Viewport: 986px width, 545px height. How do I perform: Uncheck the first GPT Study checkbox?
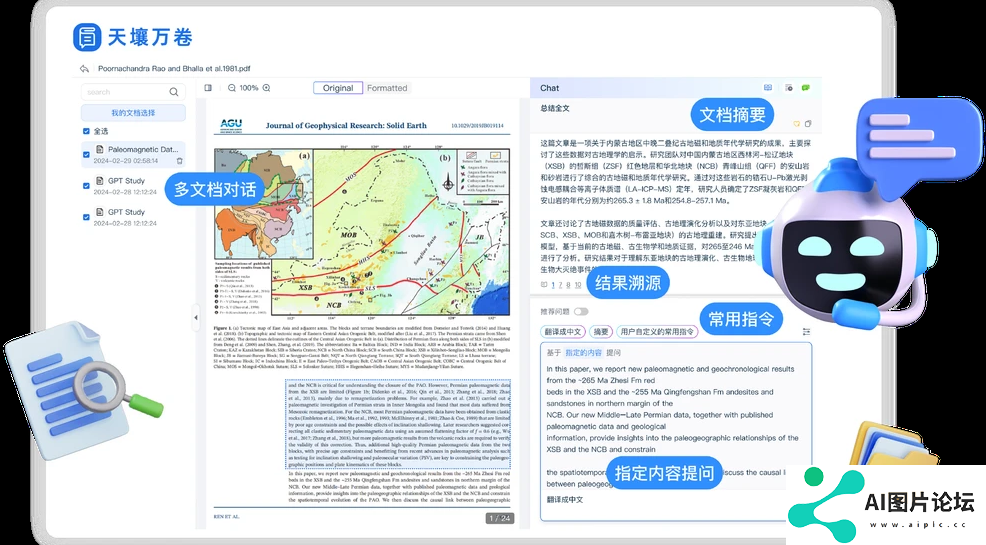click(86, 185)
